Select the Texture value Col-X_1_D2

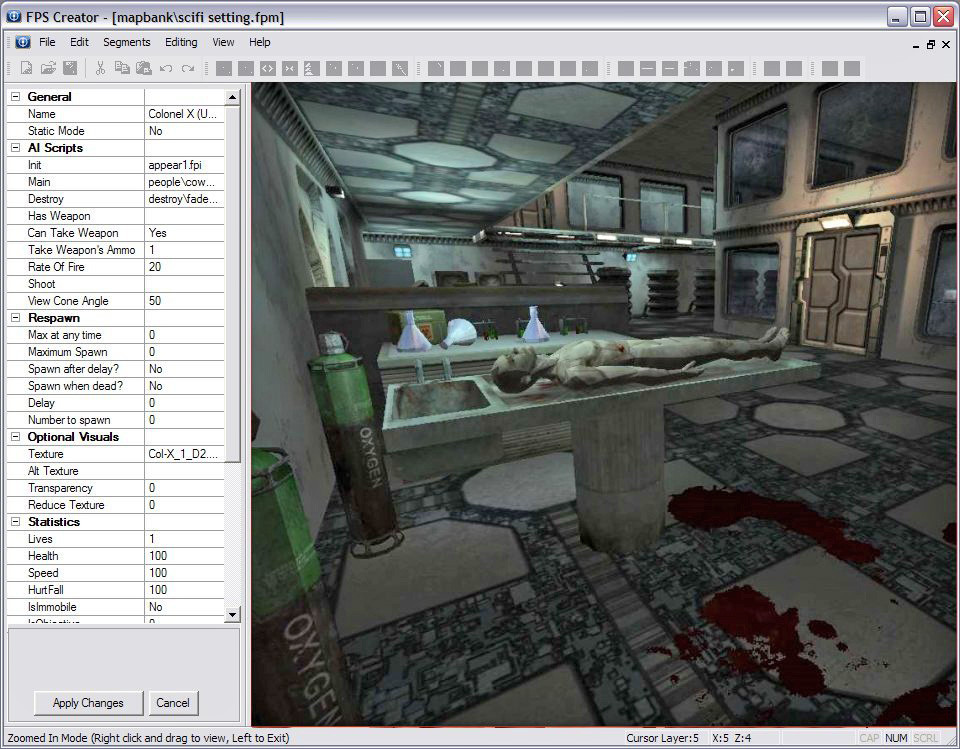click(184, 454)
